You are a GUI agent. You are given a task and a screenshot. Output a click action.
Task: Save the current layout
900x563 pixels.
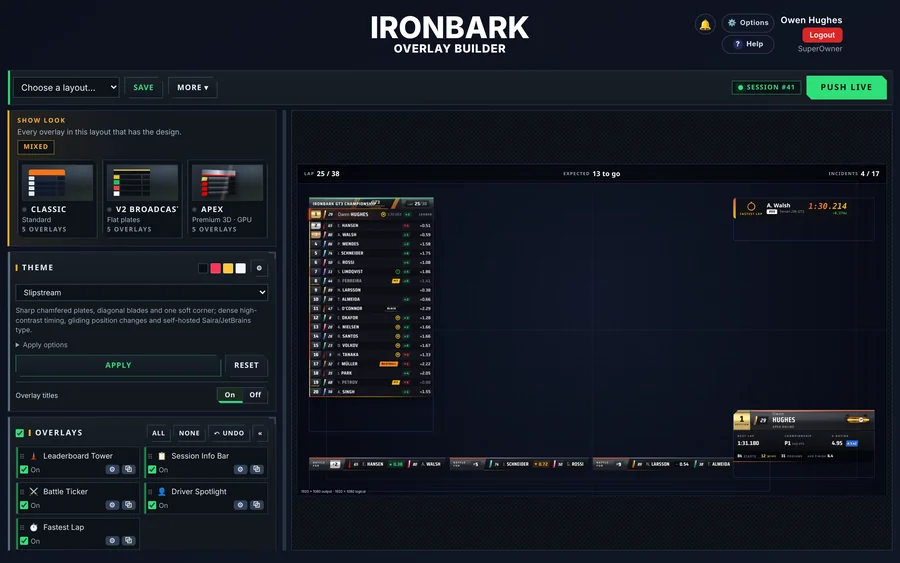(x=143, y=88)
